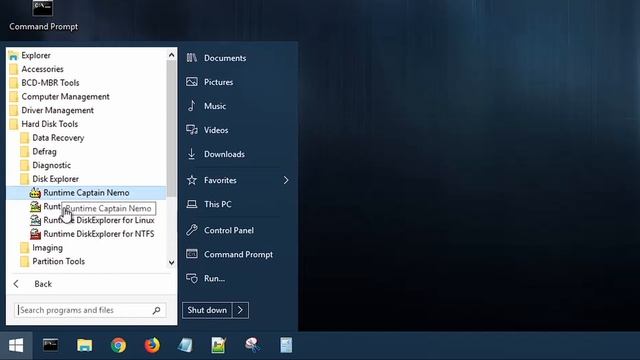Click the program list scroll down arrow
The width and height of the screenshot is (640, 360).
(x=171, y=262)
